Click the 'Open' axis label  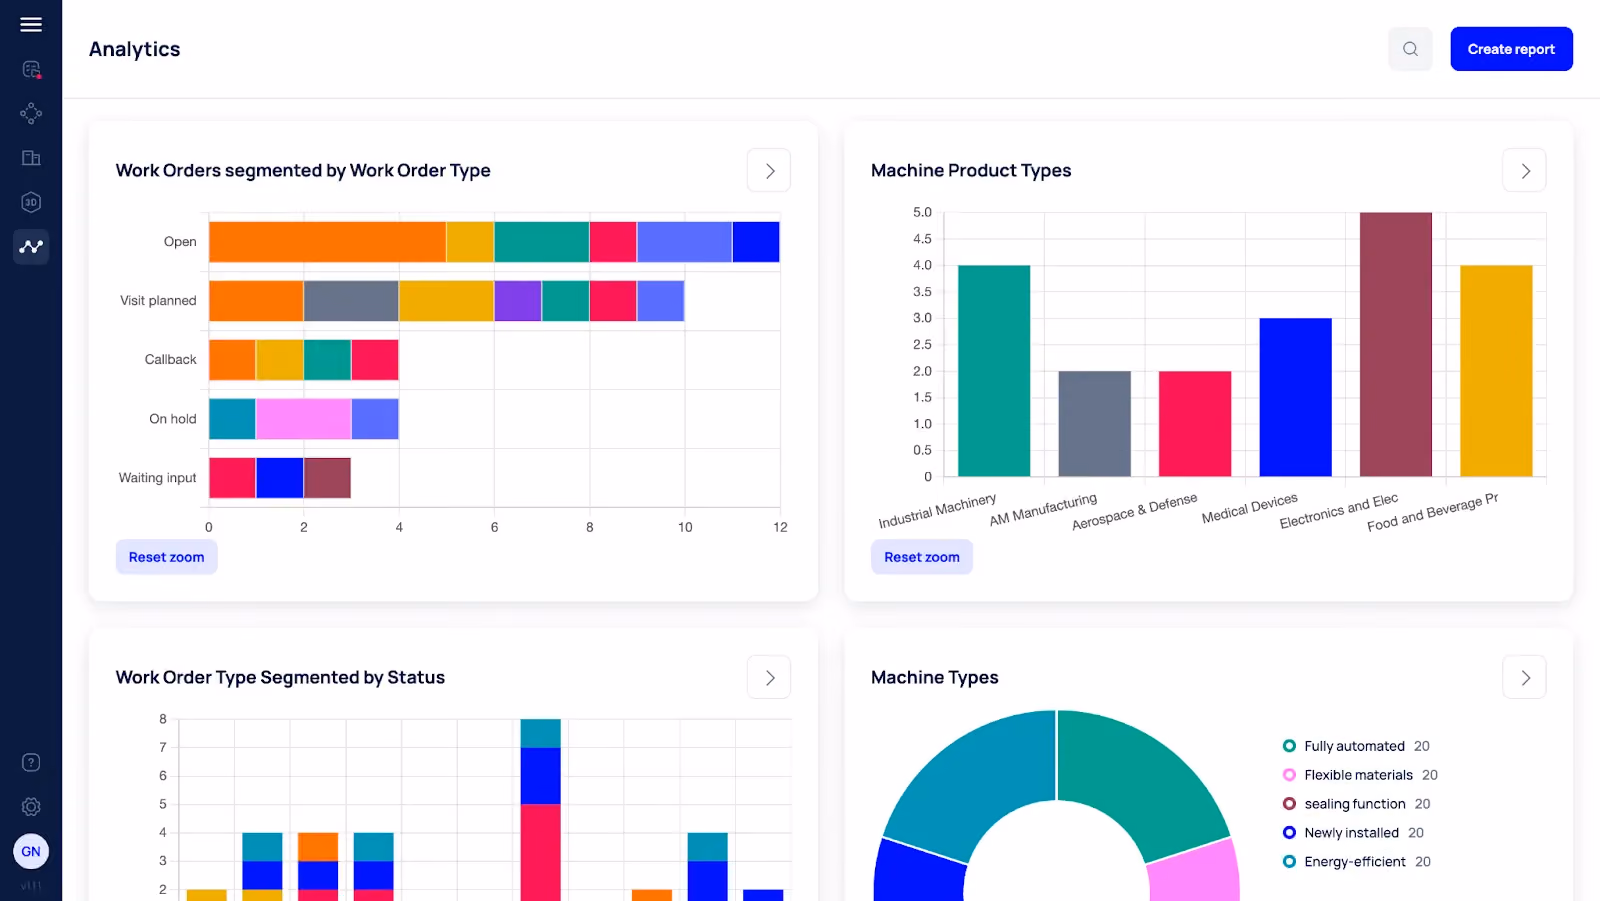point(180,242)
